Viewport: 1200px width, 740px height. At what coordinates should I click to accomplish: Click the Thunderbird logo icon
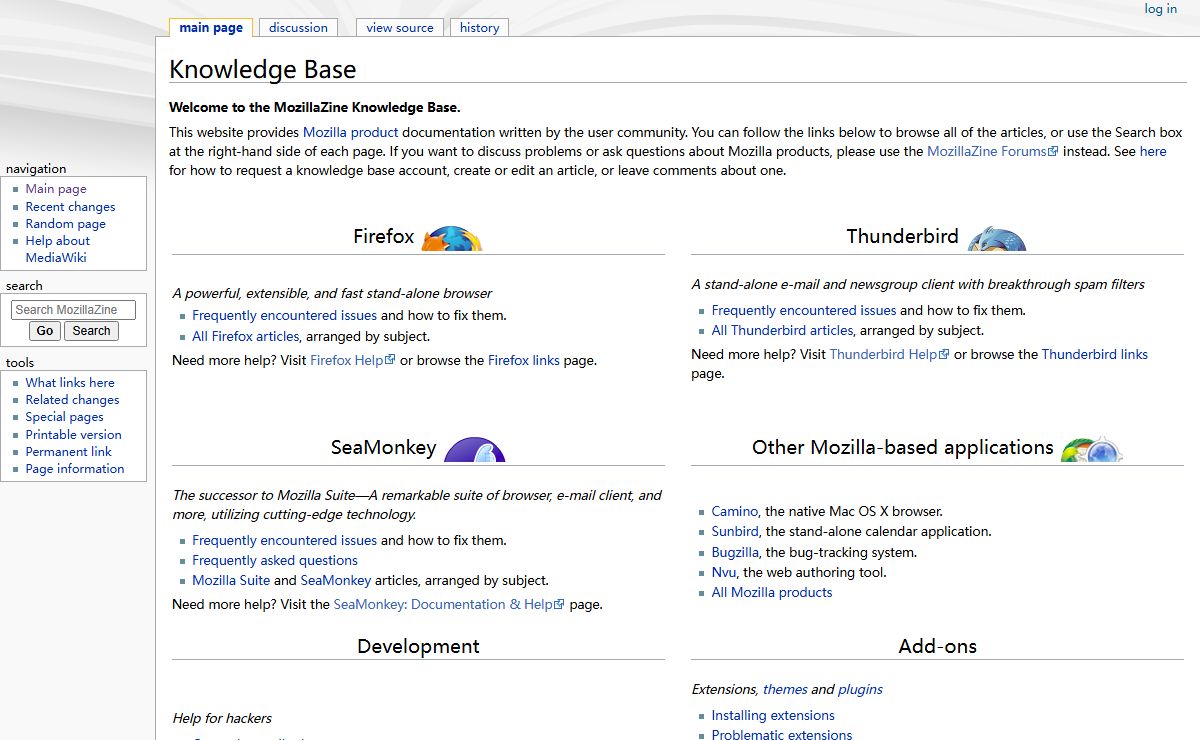(997, 238)
